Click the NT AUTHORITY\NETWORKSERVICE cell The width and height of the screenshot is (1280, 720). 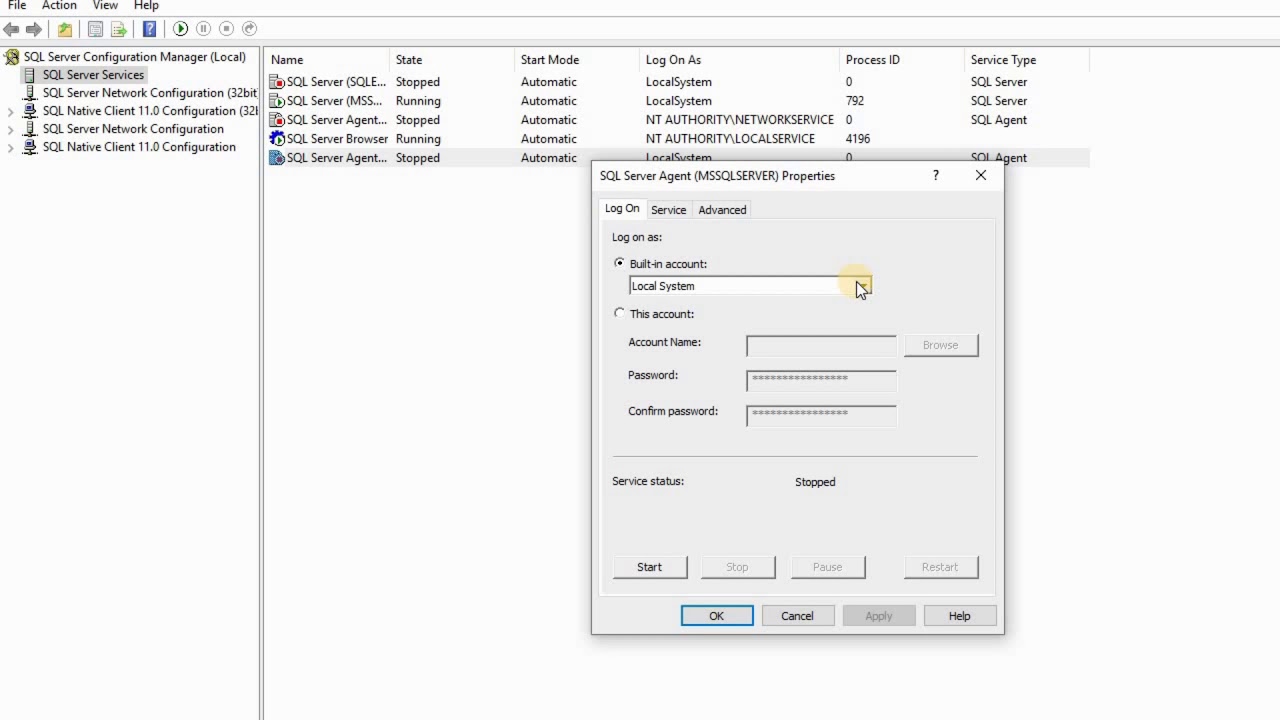(739, 120)
